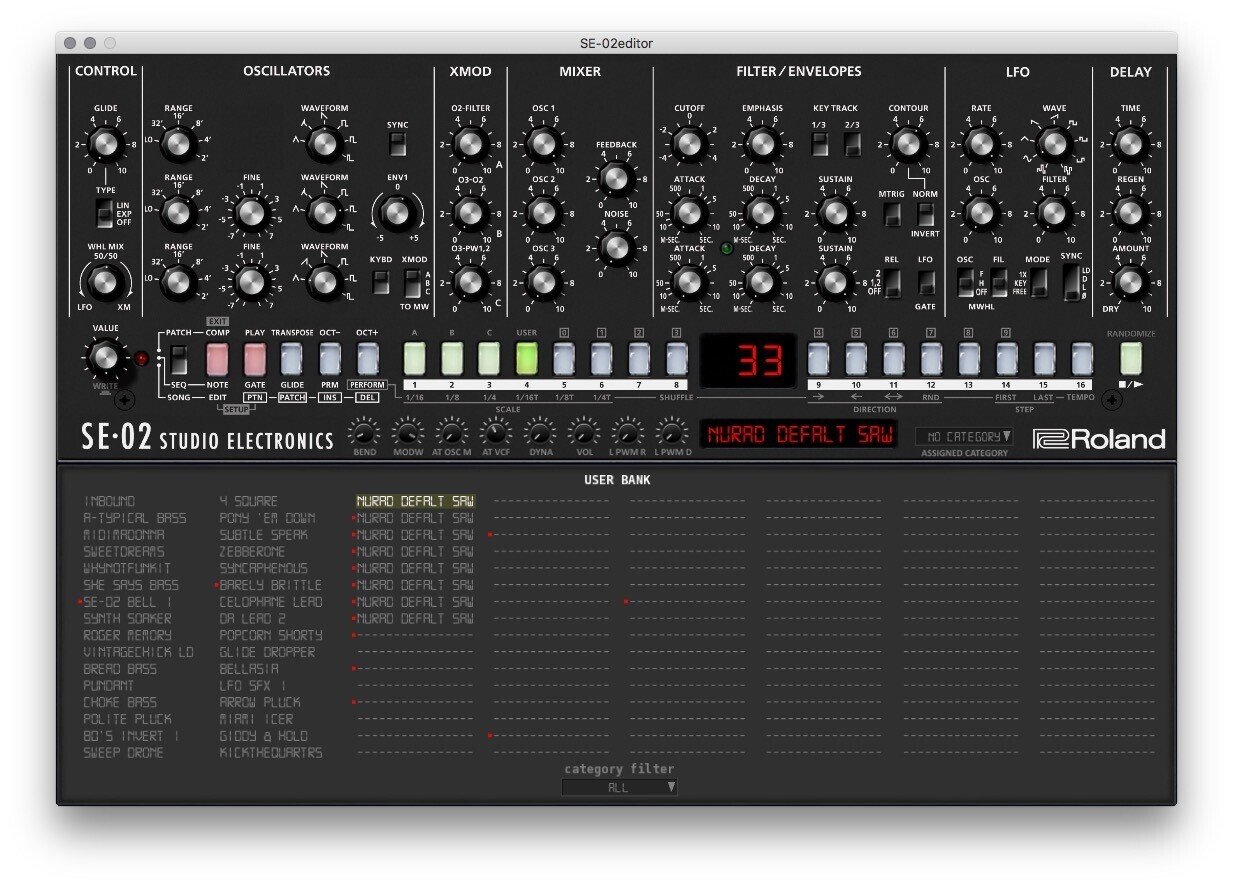Click the L PWM D knob
This screenshot has height=886, width=1233.
pyautogui.click(x=670, y=434)
